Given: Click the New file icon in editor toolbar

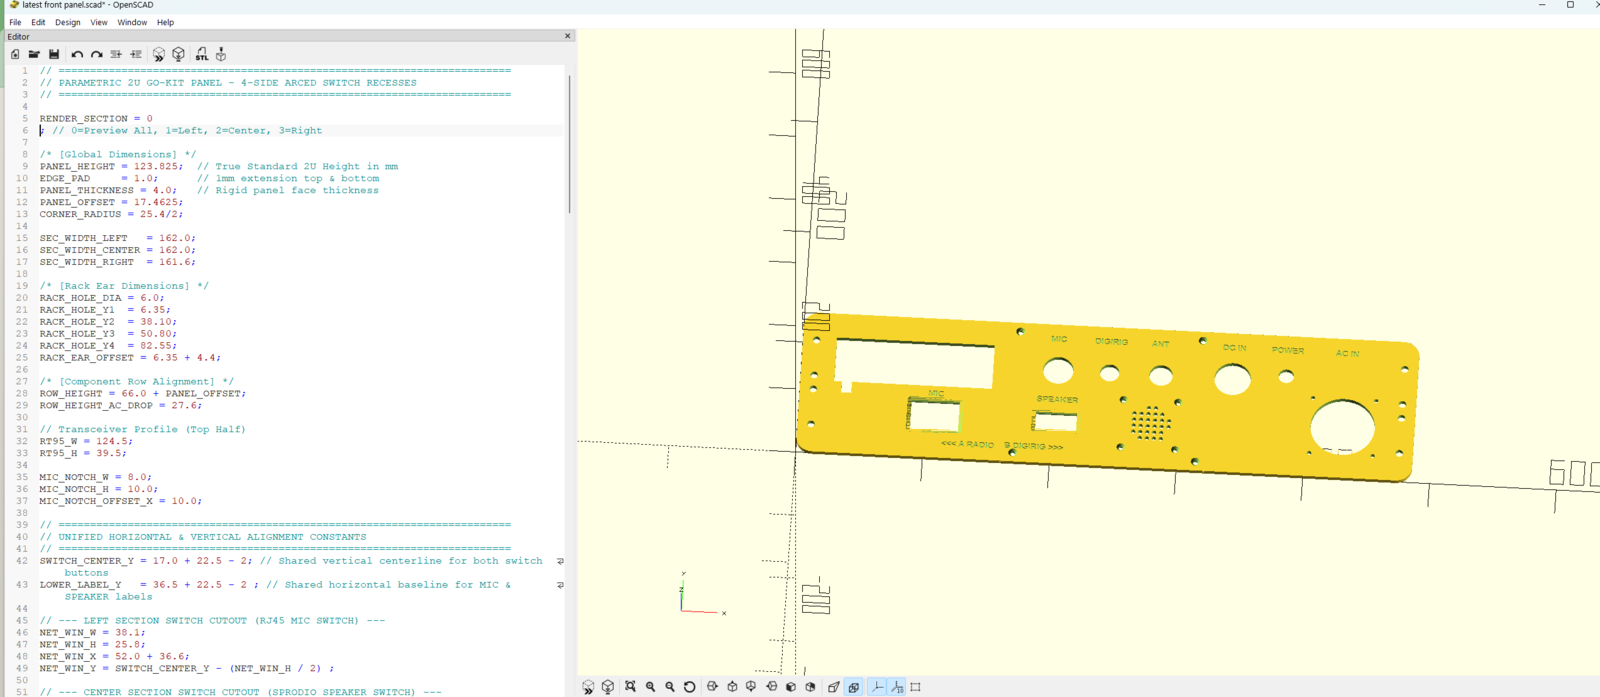Looking at the screenshot, I should point(15,54).
